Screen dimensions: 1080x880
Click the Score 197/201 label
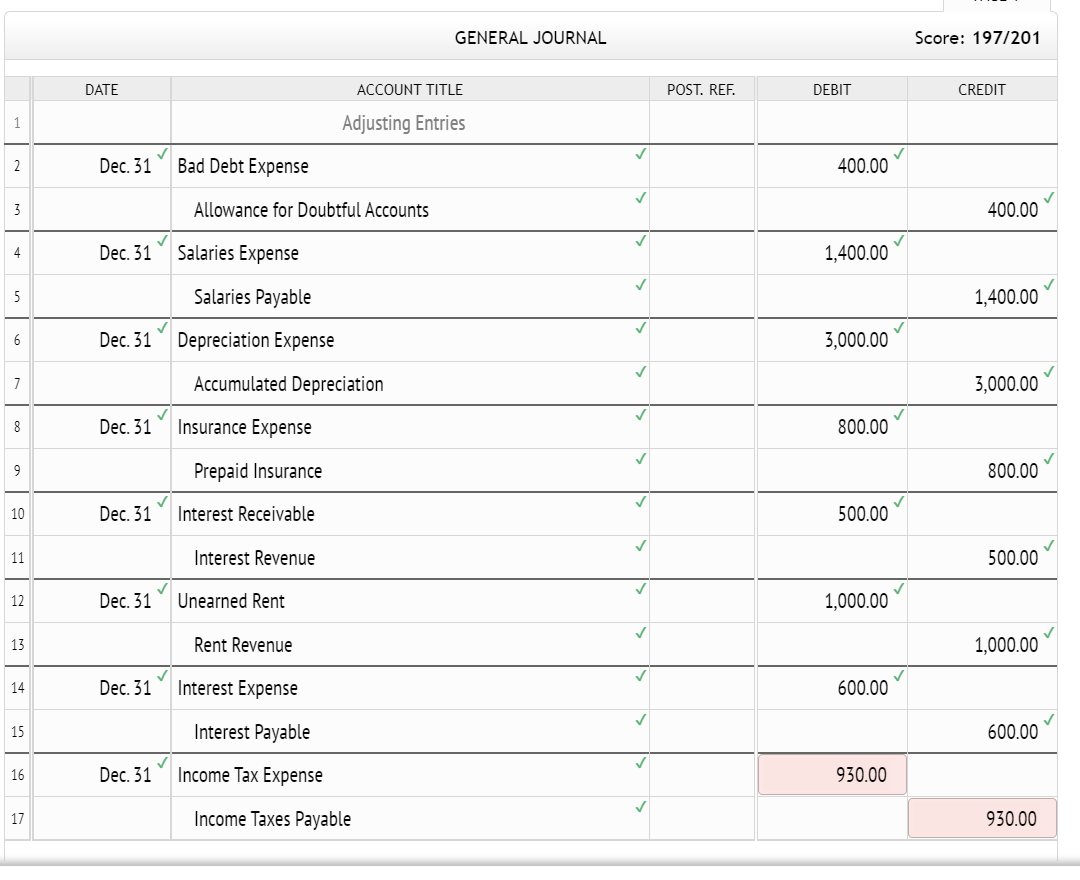[977, 38]
